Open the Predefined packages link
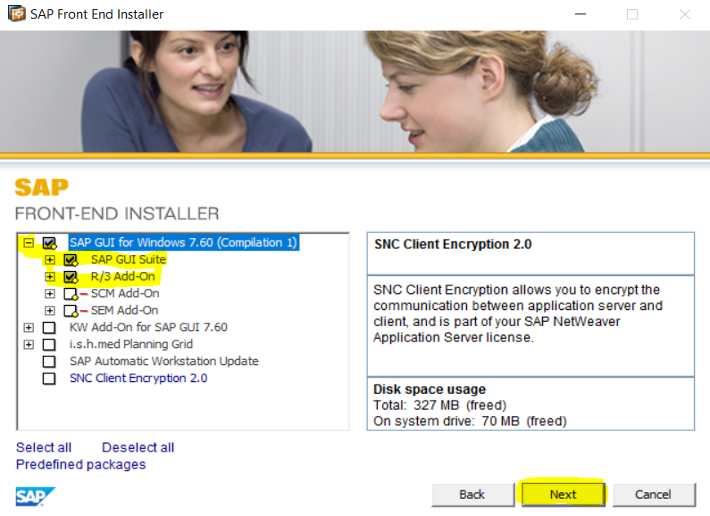This screenshot has height=516, width=710. (x=80, y=464)
